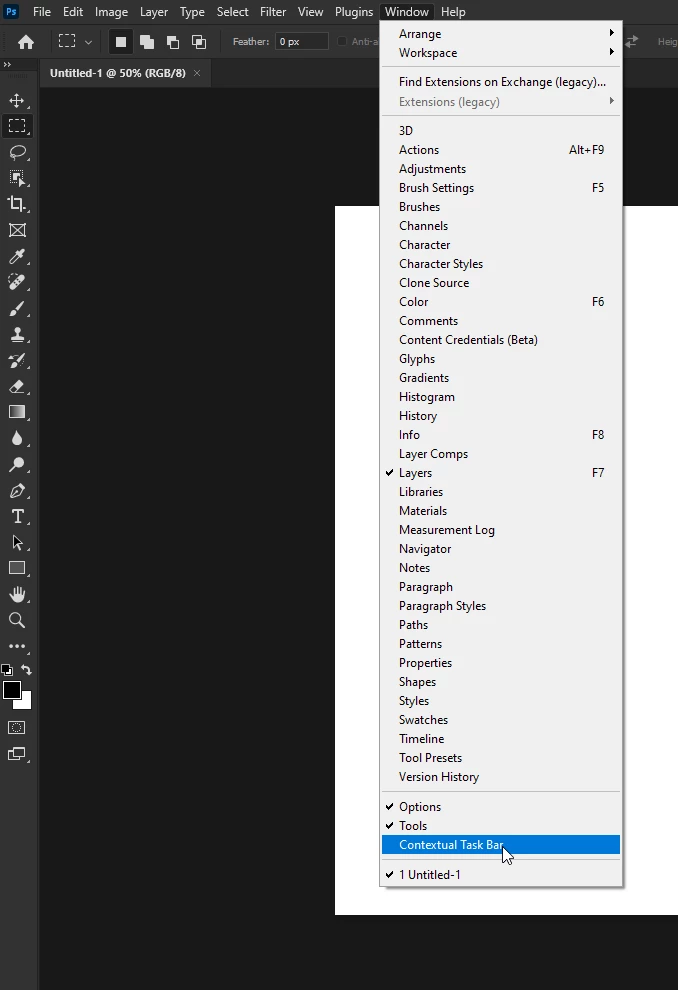
Task: Click the Home button in options bar
Action: 26,42
